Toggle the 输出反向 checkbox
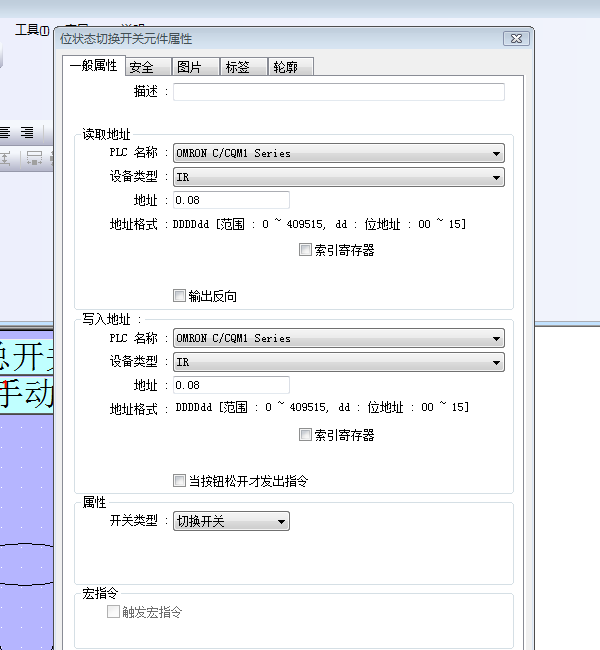600x650 pixels. tap(180, 296)
